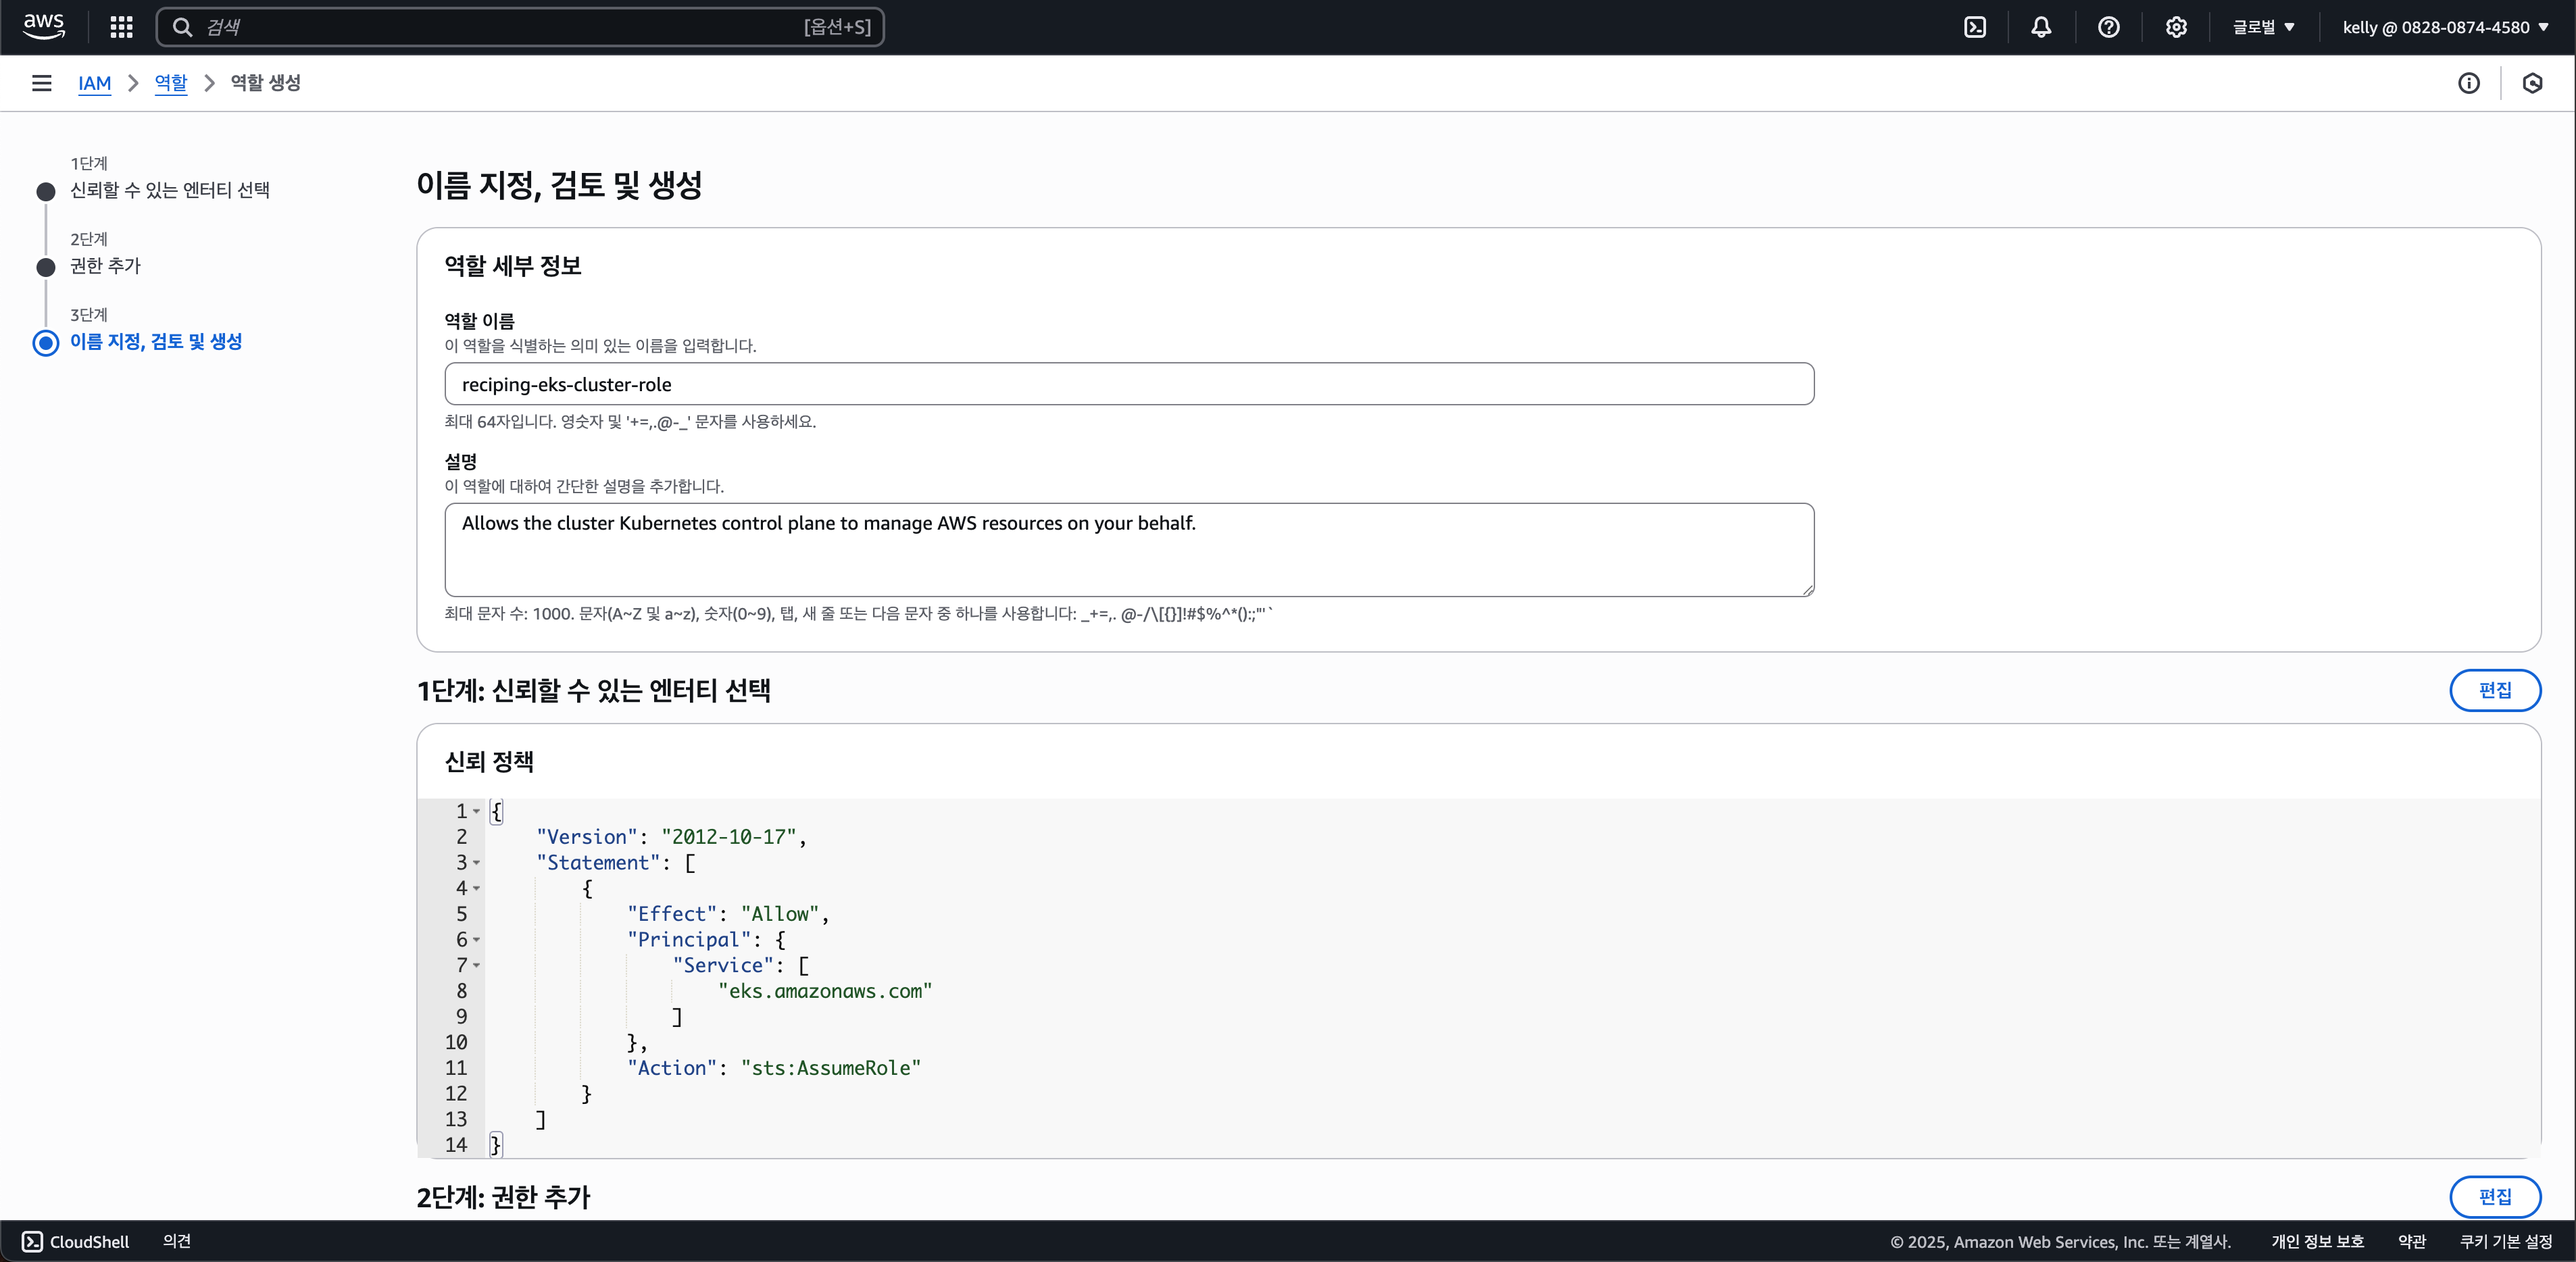Open the kelly account dropdown menu
The image size is (2576, 1262).
click(x=2444, y=27)
